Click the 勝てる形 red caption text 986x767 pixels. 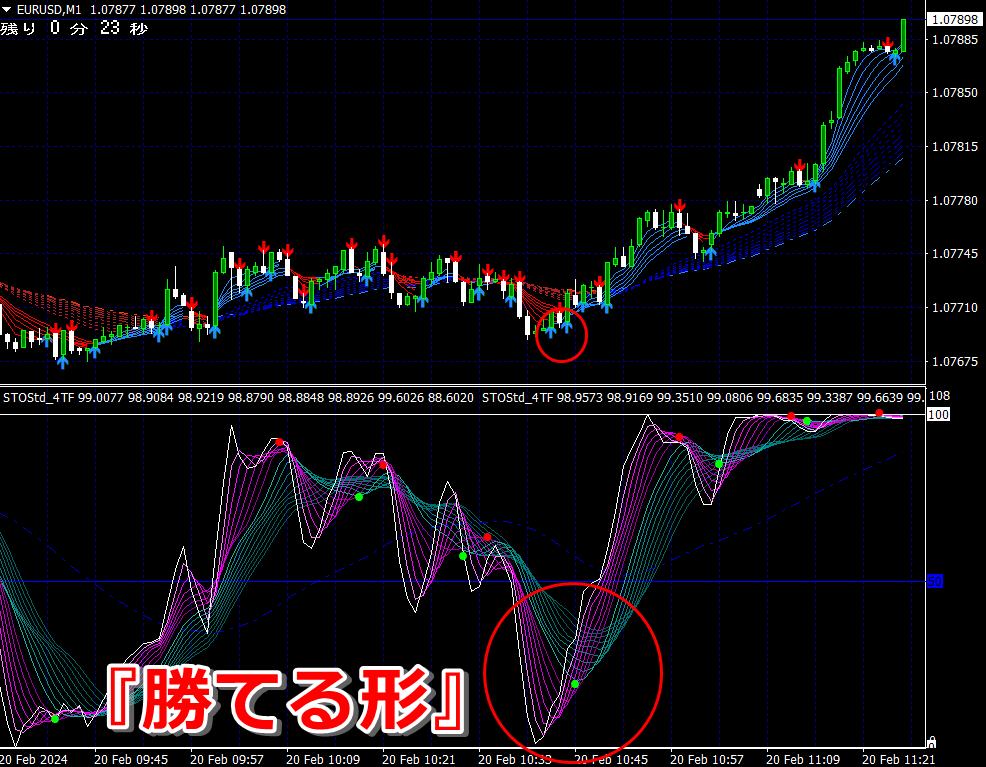[287, 699]
